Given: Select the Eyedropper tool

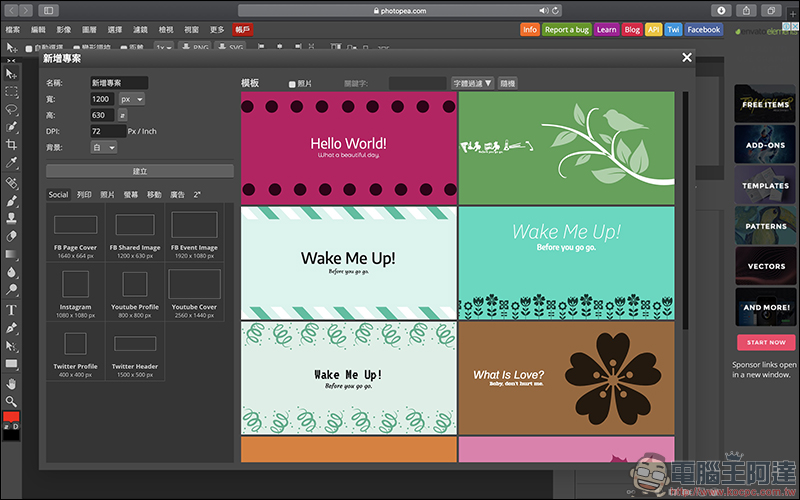Looking at the screenshot, I should 11,163.
